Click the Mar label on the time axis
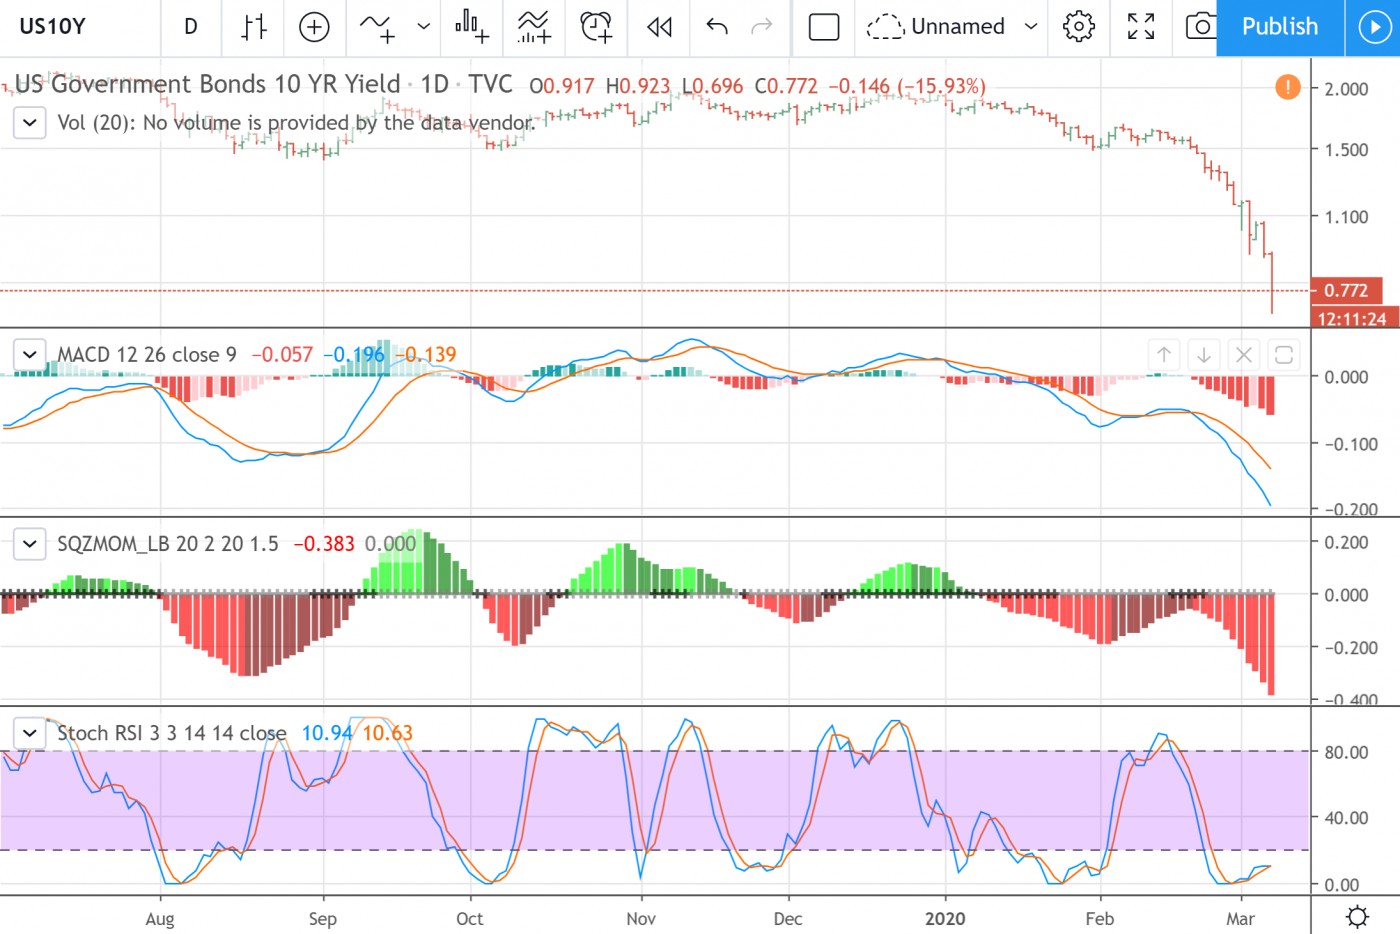The width and height of the screenshot is (1400, 934). click(1240, 919)
